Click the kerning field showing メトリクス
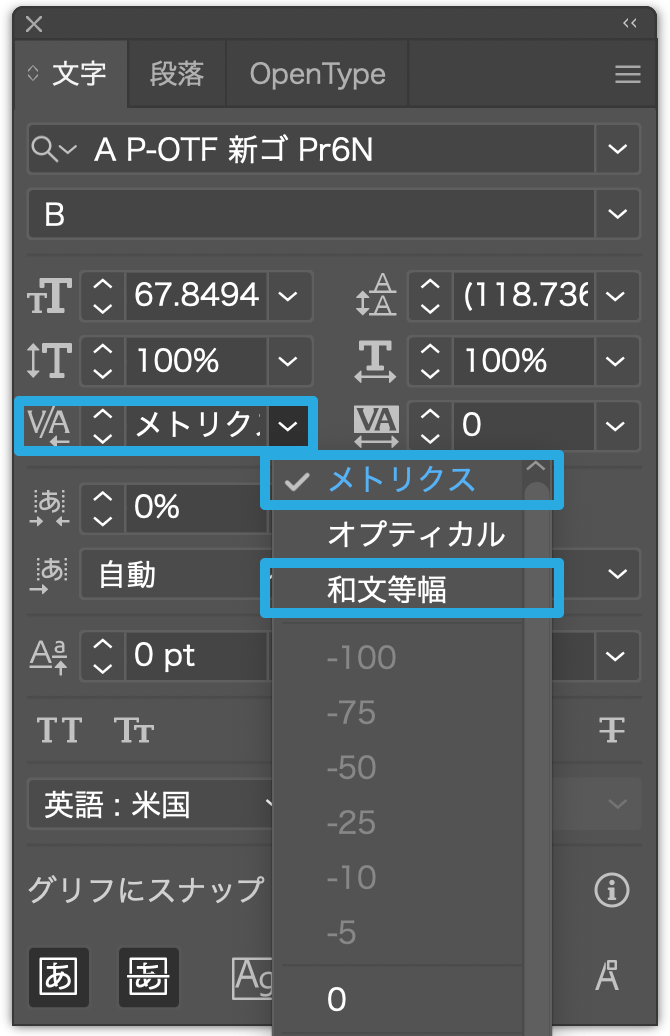Screen dimensions: 670x1036 coord(196,426)
